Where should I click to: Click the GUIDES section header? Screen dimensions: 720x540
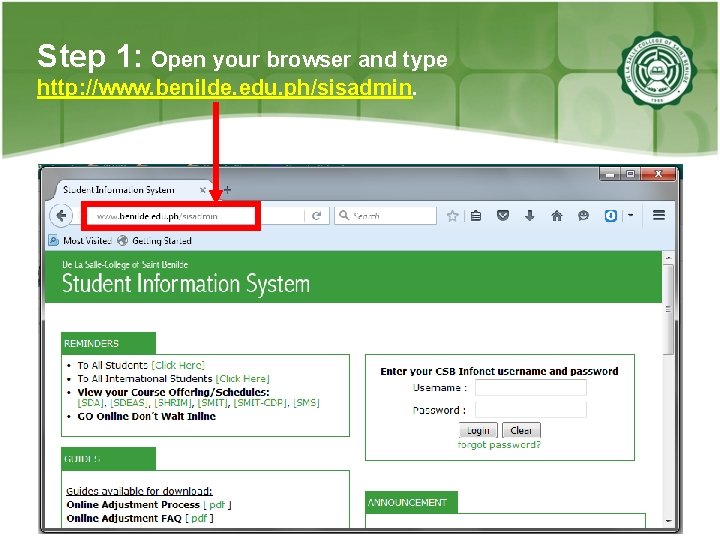click(x=108, y=459)
